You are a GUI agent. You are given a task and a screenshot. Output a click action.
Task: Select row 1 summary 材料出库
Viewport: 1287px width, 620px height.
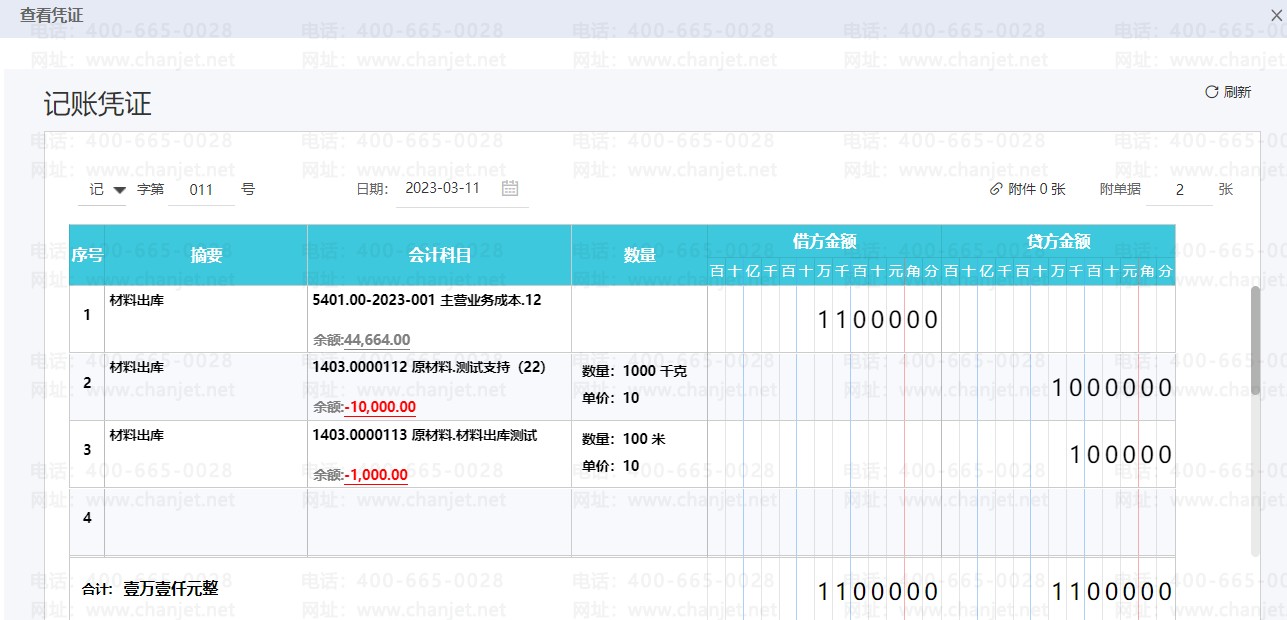click(x=137, y=299)
